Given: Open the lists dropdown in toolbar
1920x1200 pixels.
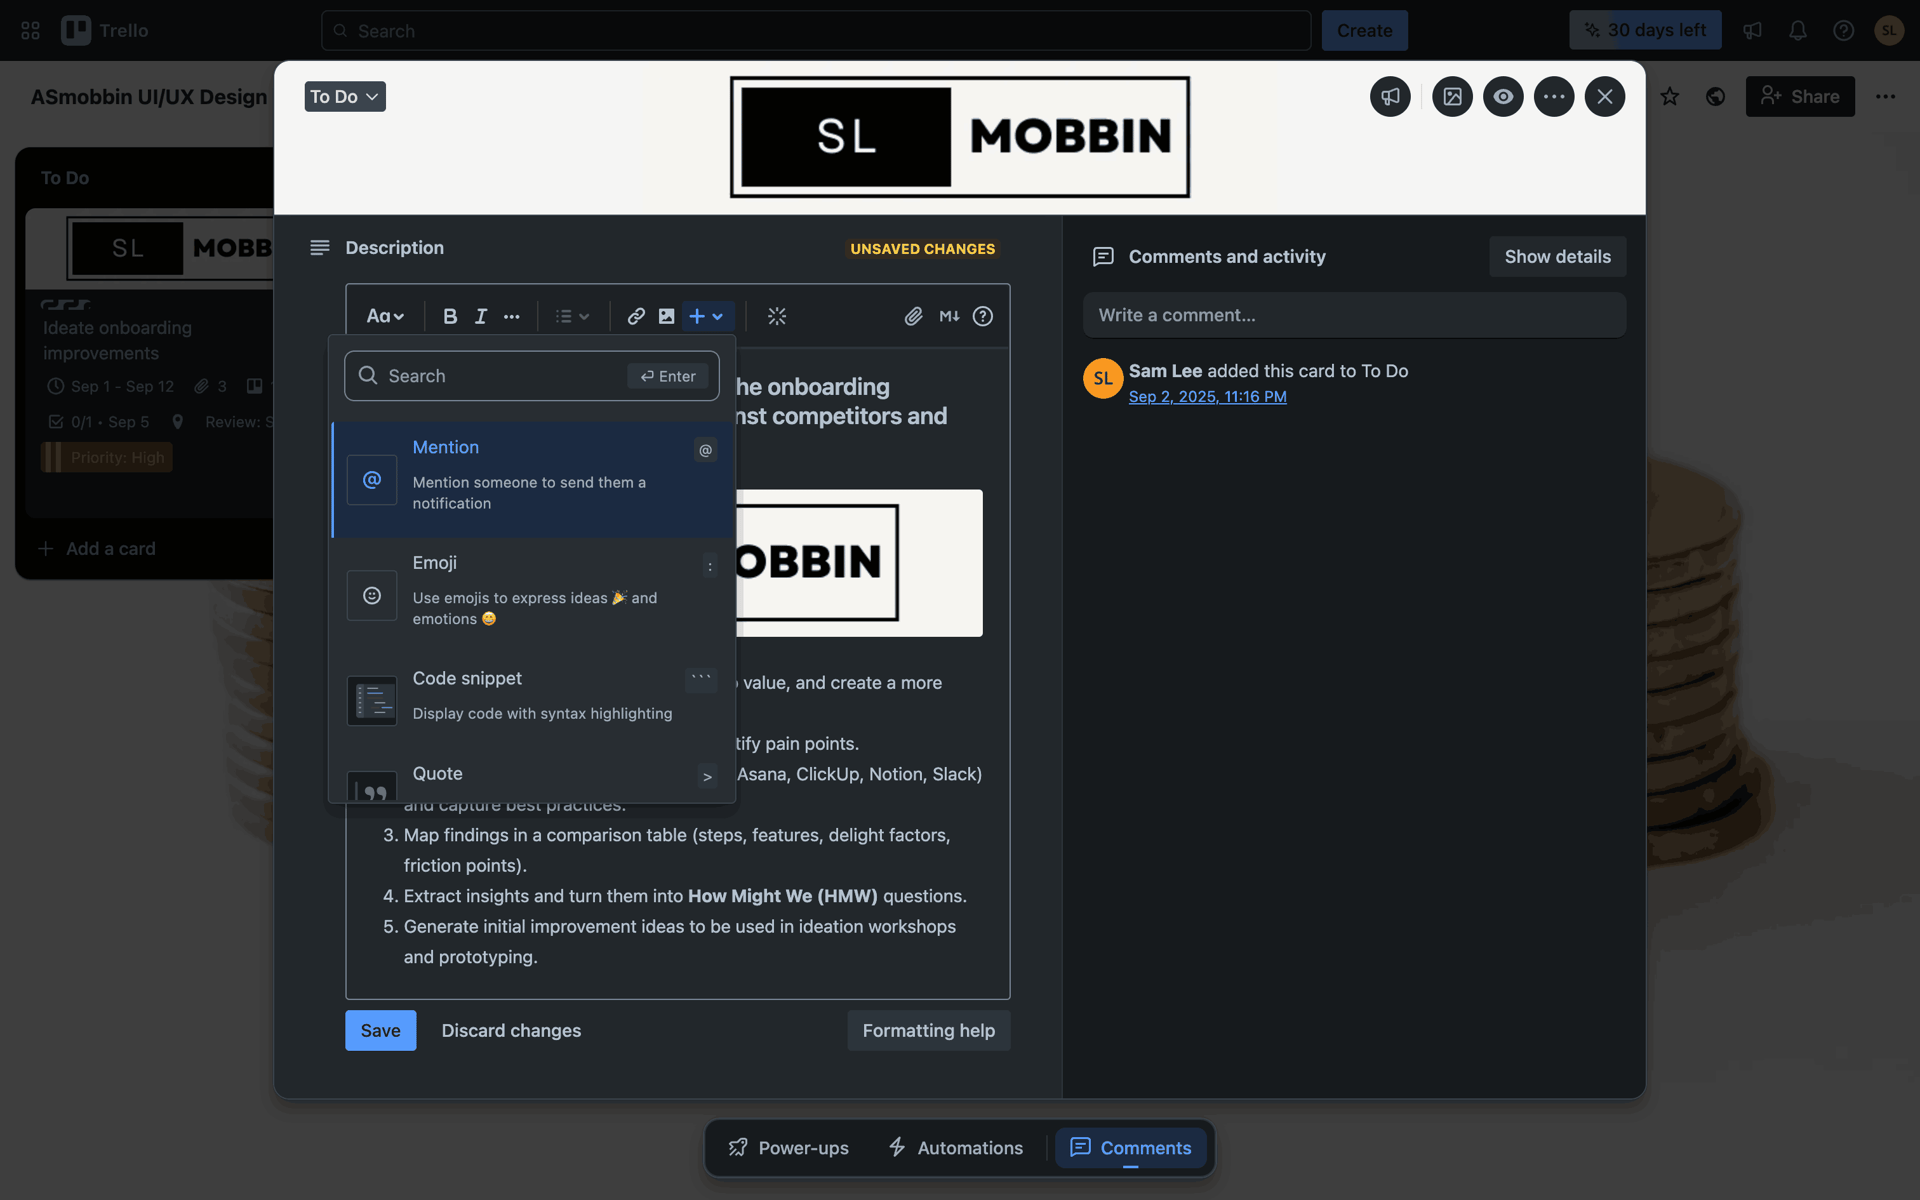Looking at the screenshot, I should pos(572,316).
